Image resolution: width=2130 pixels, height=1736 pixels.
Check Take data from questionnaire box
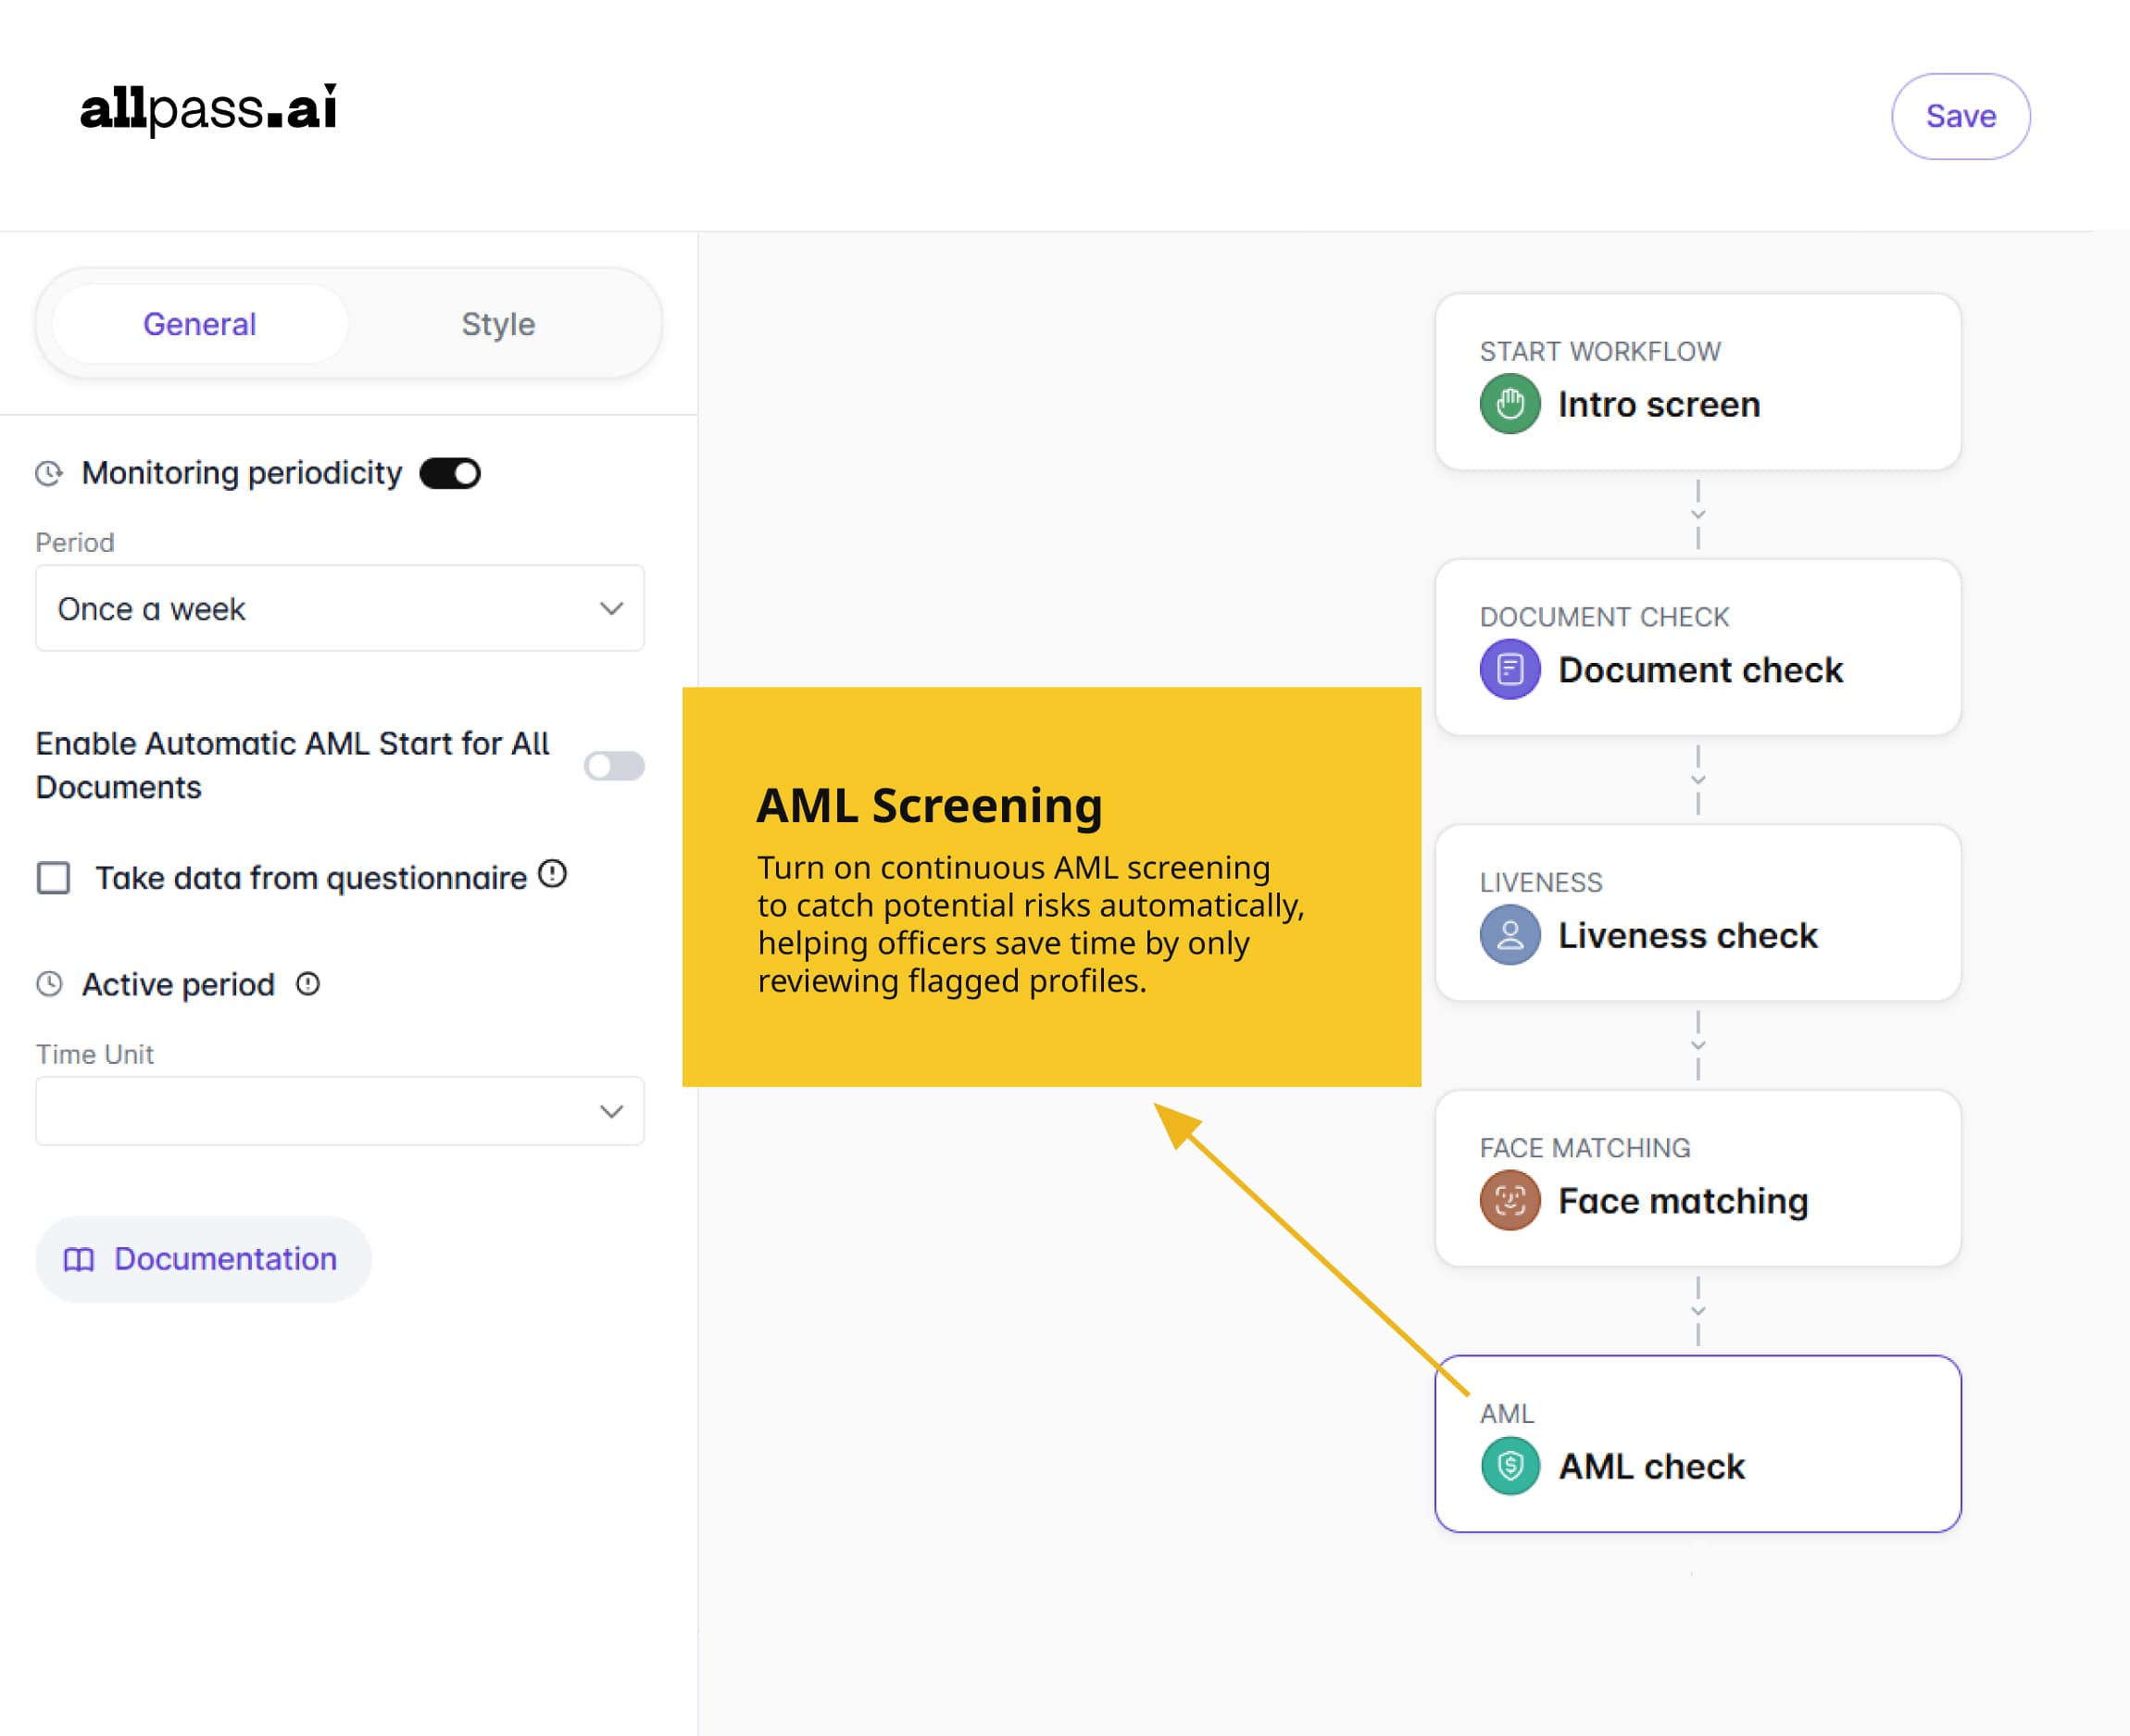[54, 877]
